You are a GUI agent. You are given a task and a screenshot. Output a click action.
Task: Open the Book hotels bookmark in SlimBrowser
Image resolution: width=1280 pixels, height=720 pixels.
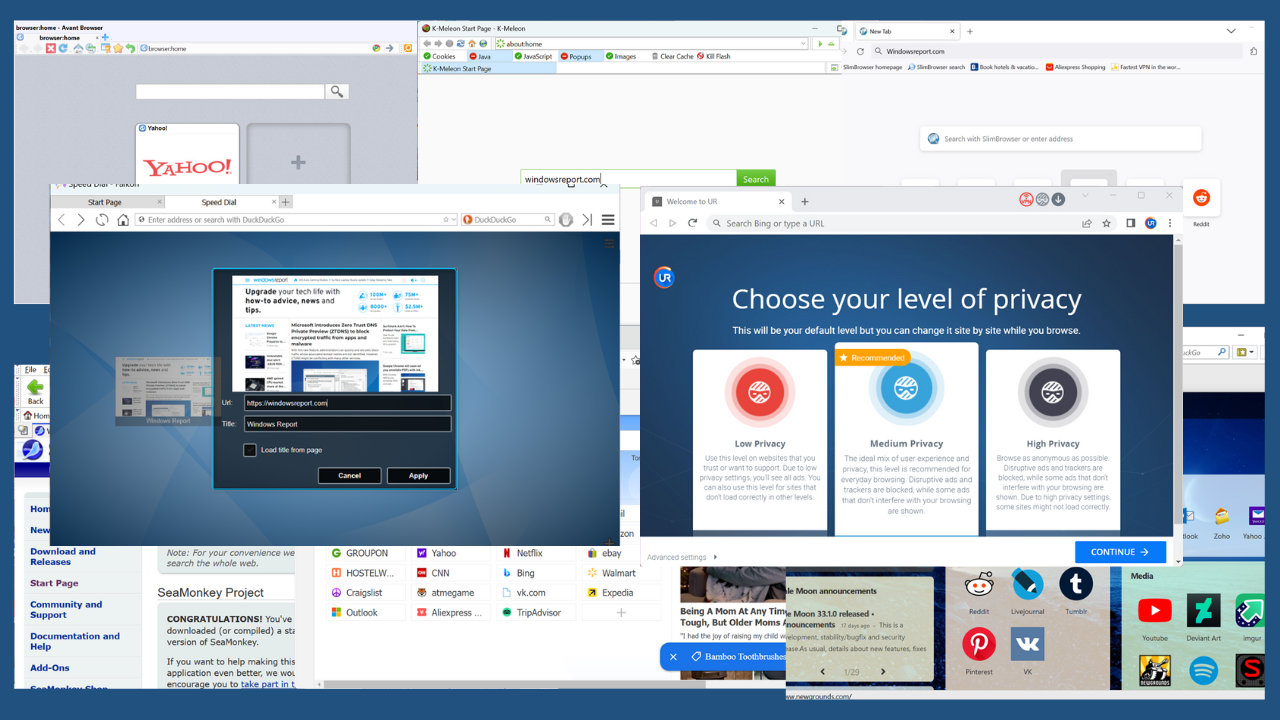tap(1005, 67)
